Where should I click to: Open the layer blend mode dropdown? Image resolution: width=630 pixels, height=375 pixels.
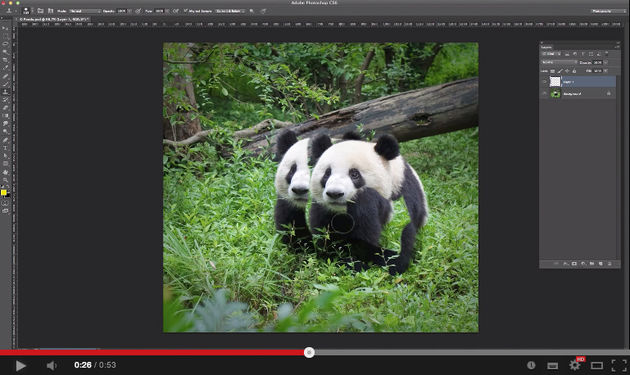pyautogui.click(x=559, y=62)
